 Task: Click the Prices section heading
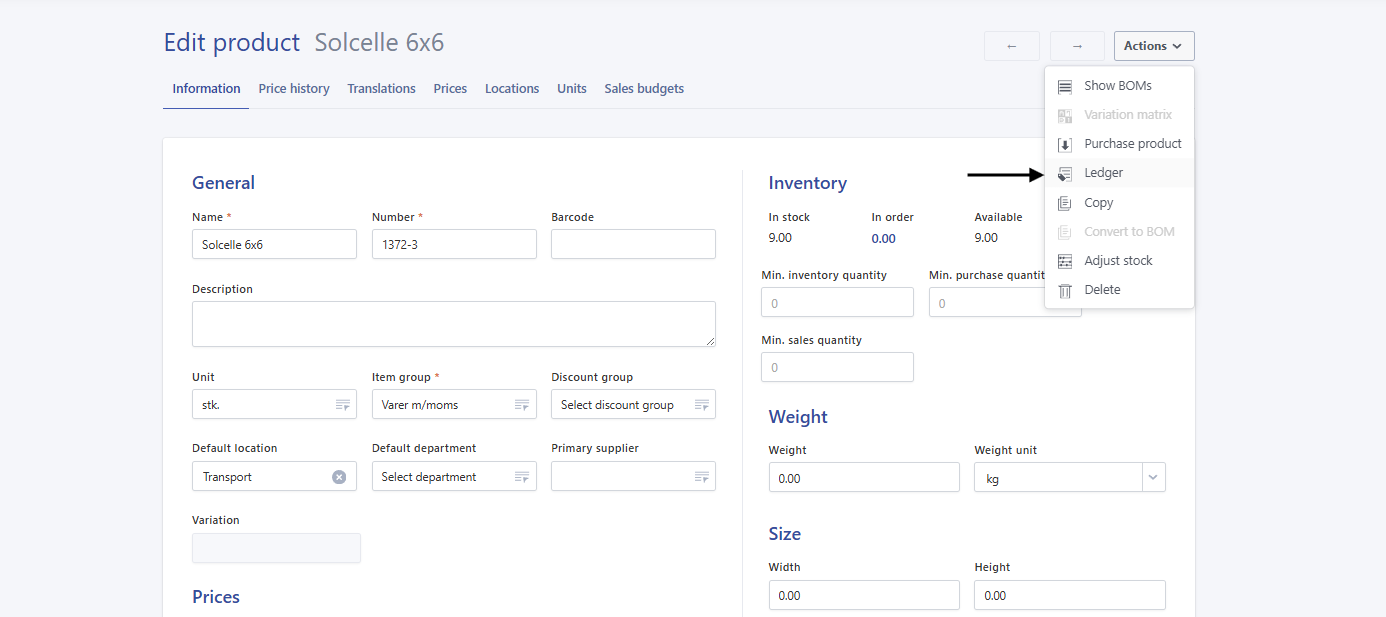[216, 597]
